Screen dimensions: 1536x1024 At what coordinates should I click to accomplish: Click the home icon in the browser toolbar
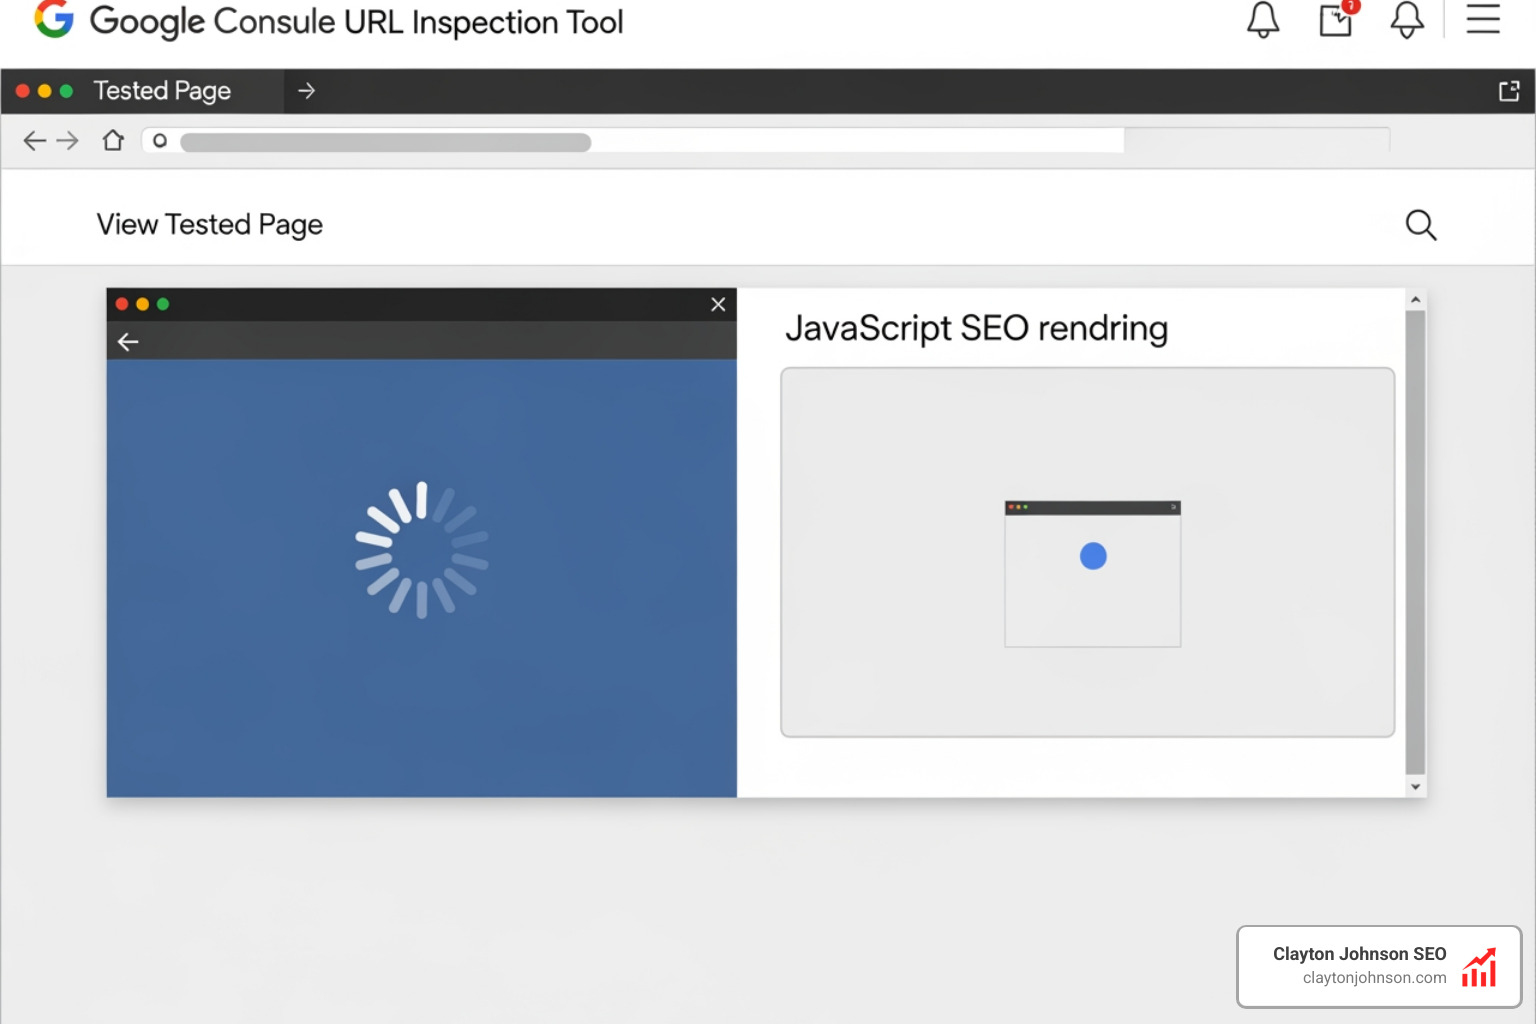pyautogui.click(x=113, y=140)
